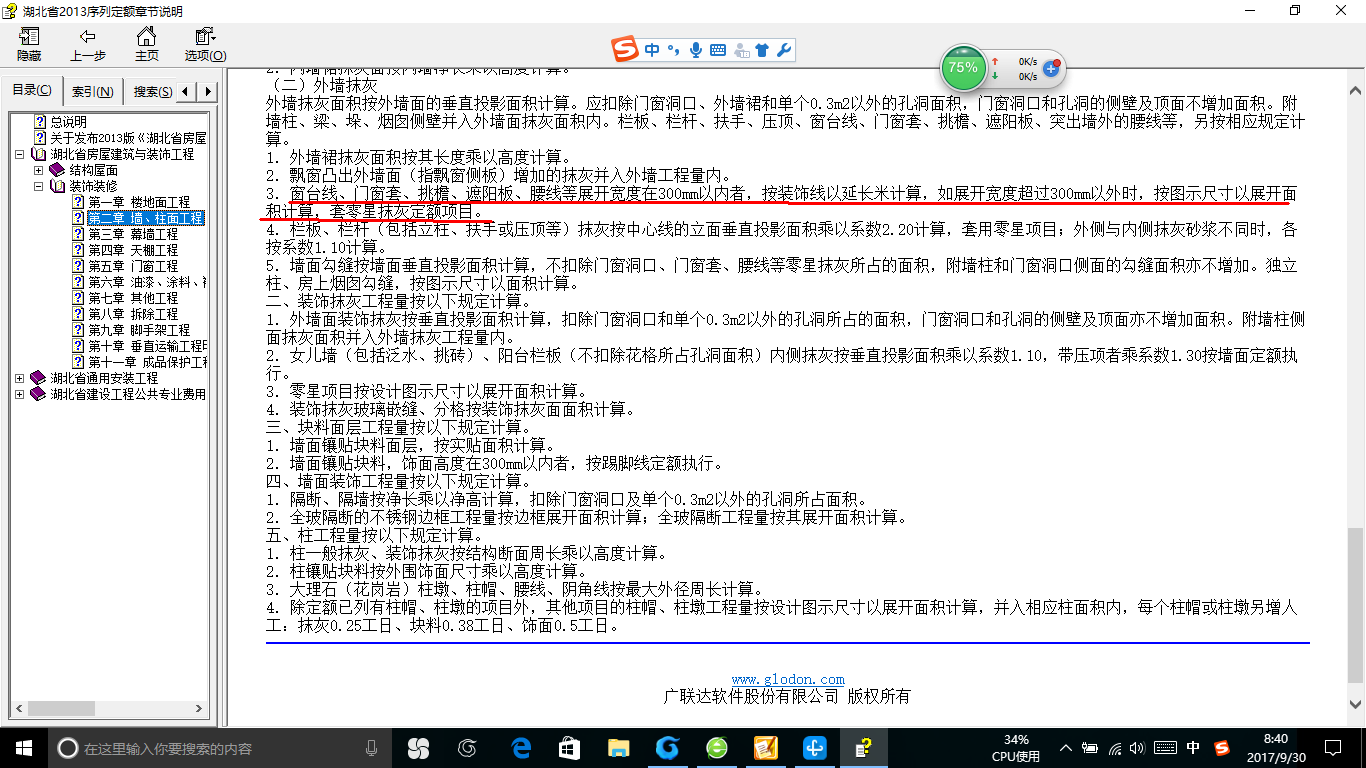Viewport: 1366px width, 768px height.
Task: Open the Sogou skin (shirt) icon
Action: click(762, 50)
